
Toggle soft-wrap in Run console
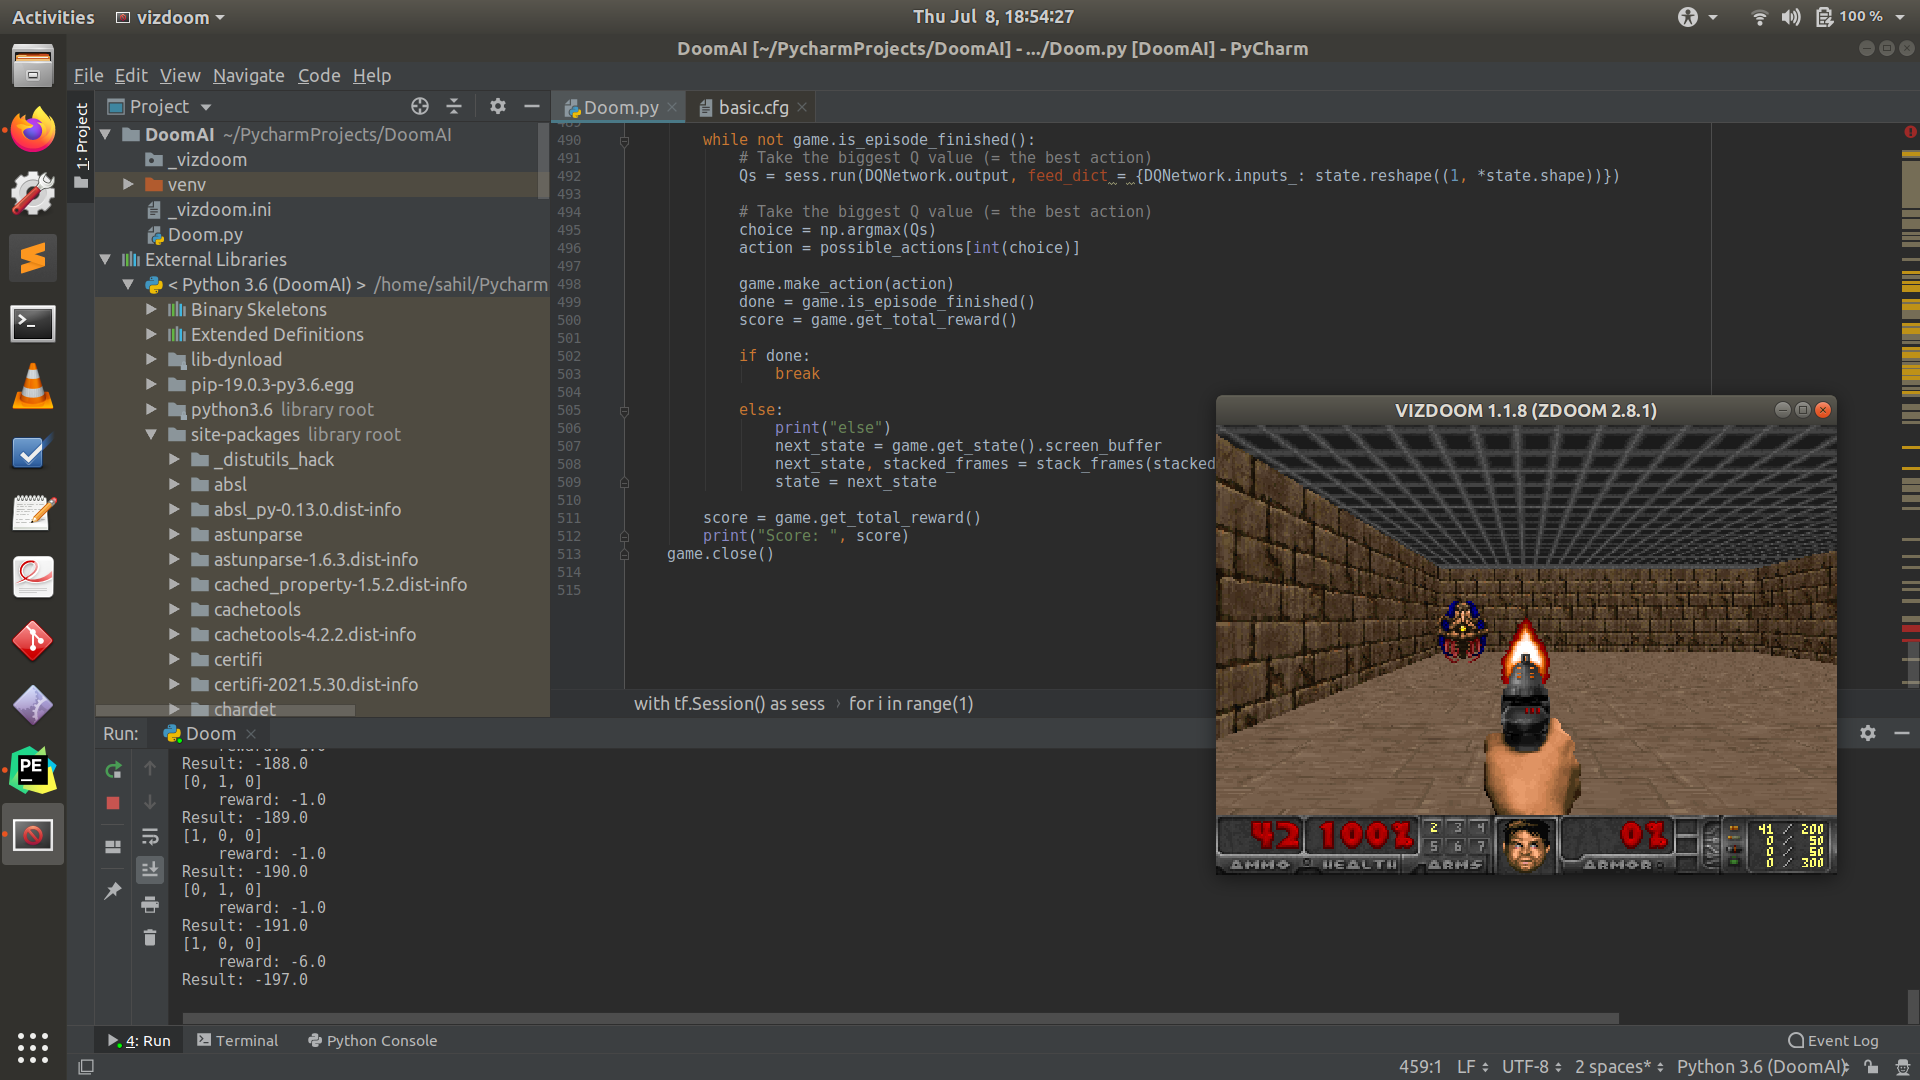click(150, 836)
